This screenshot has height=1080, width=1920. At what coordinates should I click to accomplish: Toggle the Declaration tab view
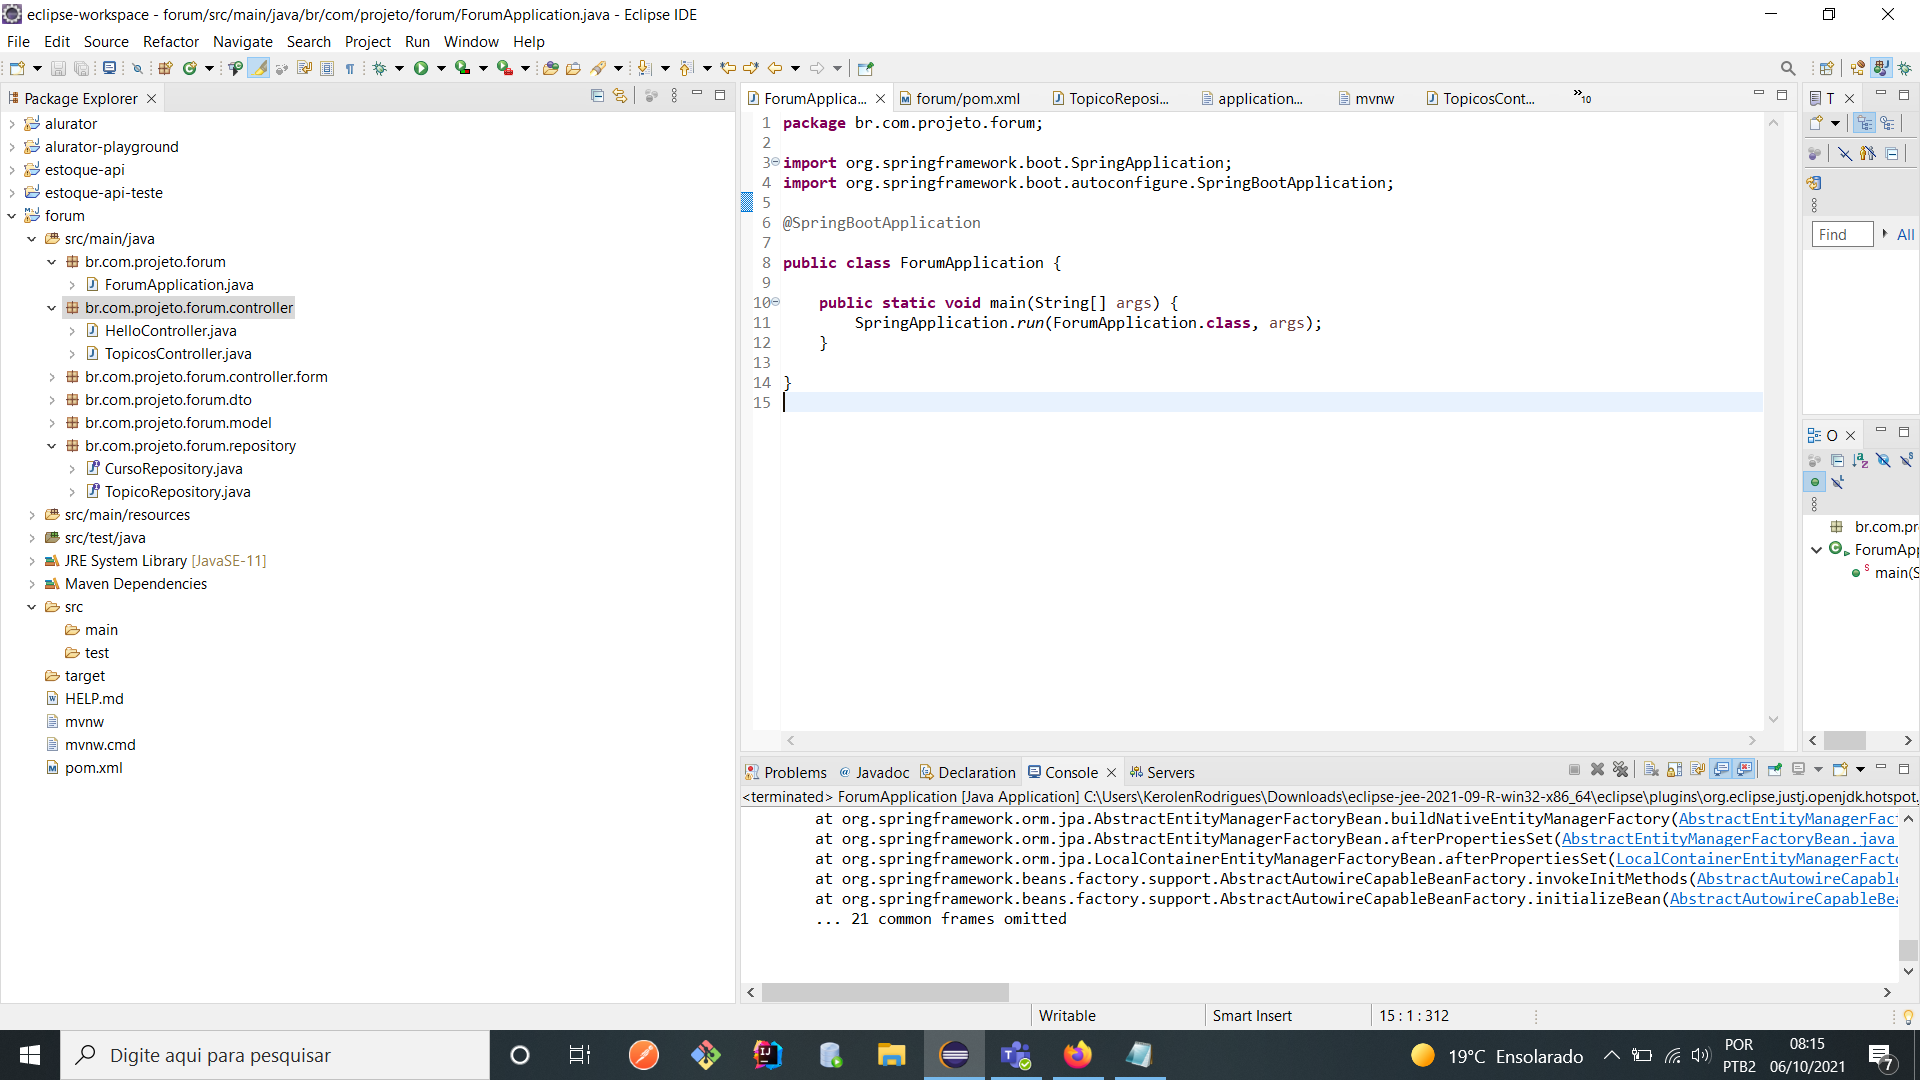click(975, 771)
